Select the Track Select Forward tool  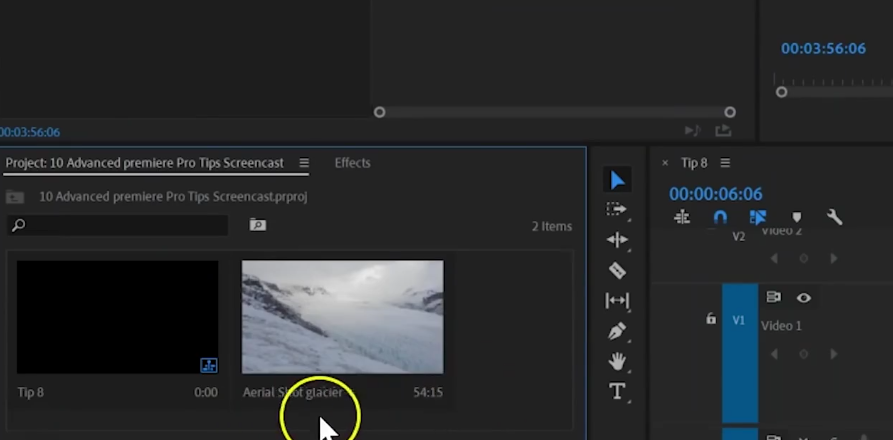tap(617, 209)
